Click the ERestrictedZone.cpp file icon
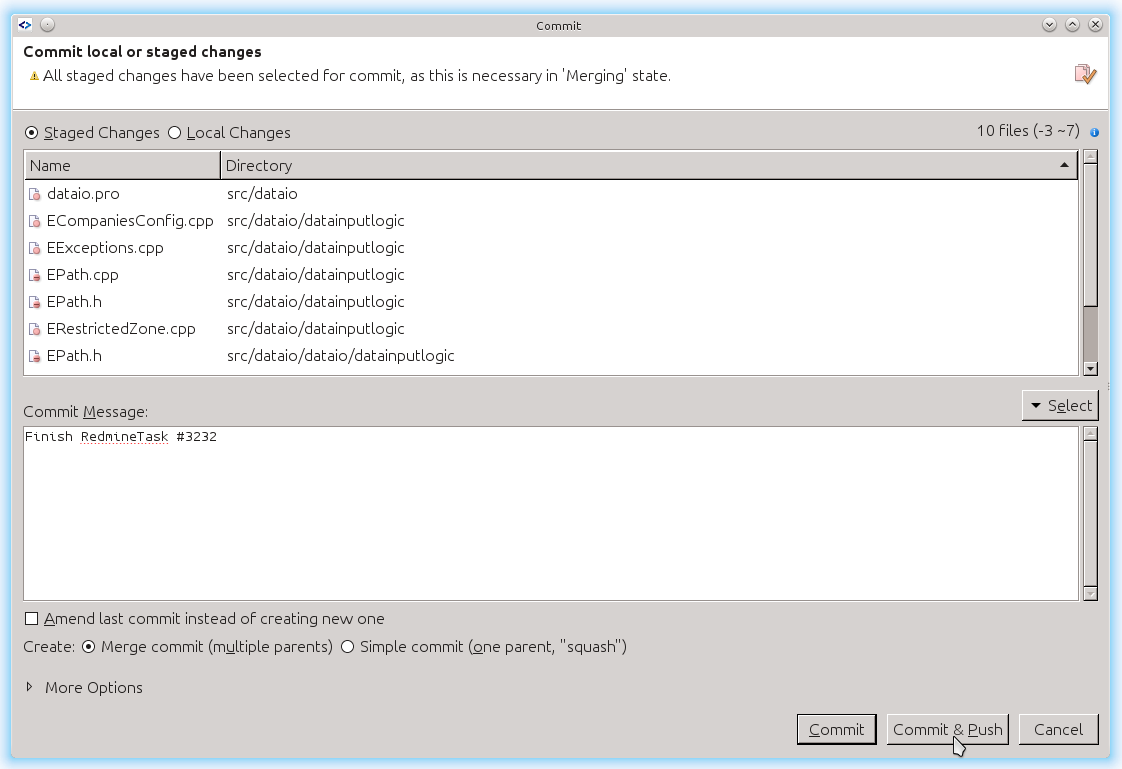The width and height of the screenshot is (1122, 769). tap(35, 329)
